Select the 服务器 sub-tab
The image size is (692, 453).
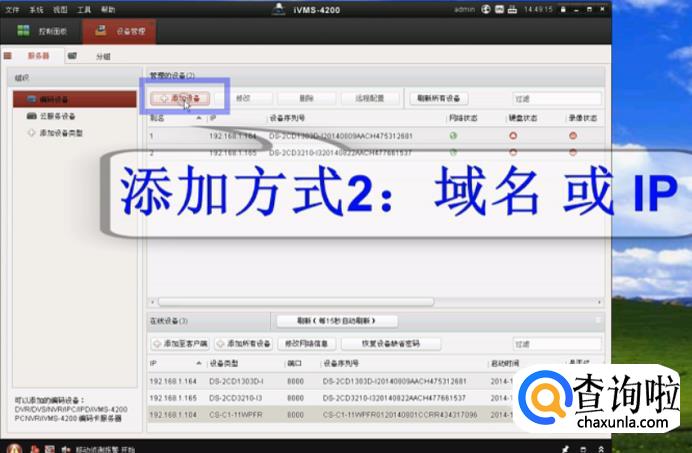pos(38,56)
